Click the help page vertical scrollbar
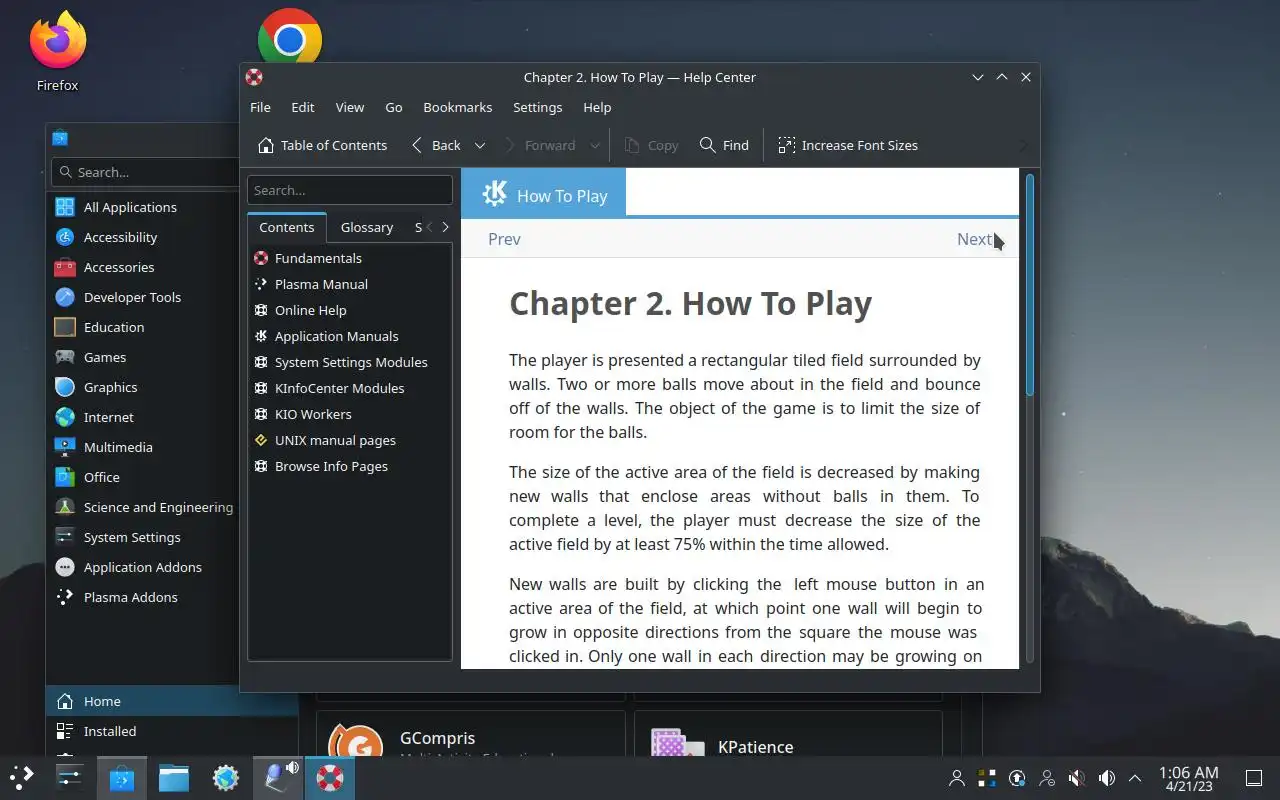The image size is (1280, 800). tap(1029, 285)
